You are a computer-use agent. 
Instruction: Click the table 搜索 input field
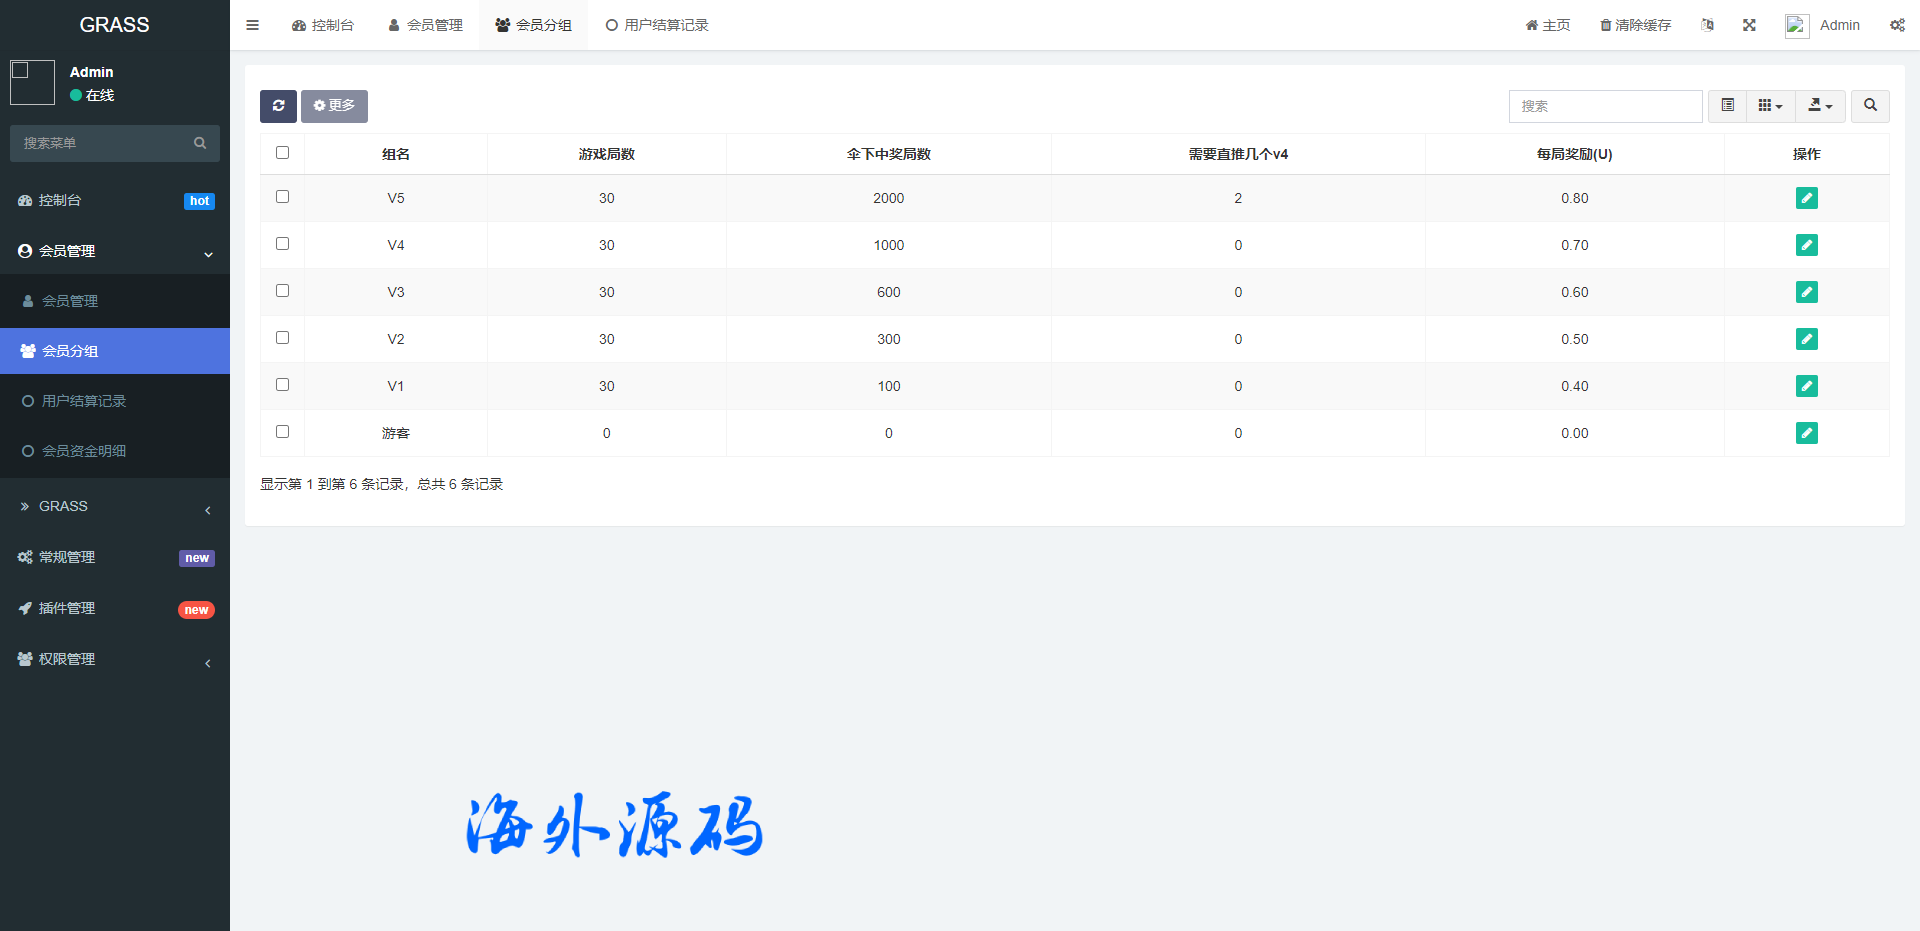click(x=1605, y=106)
